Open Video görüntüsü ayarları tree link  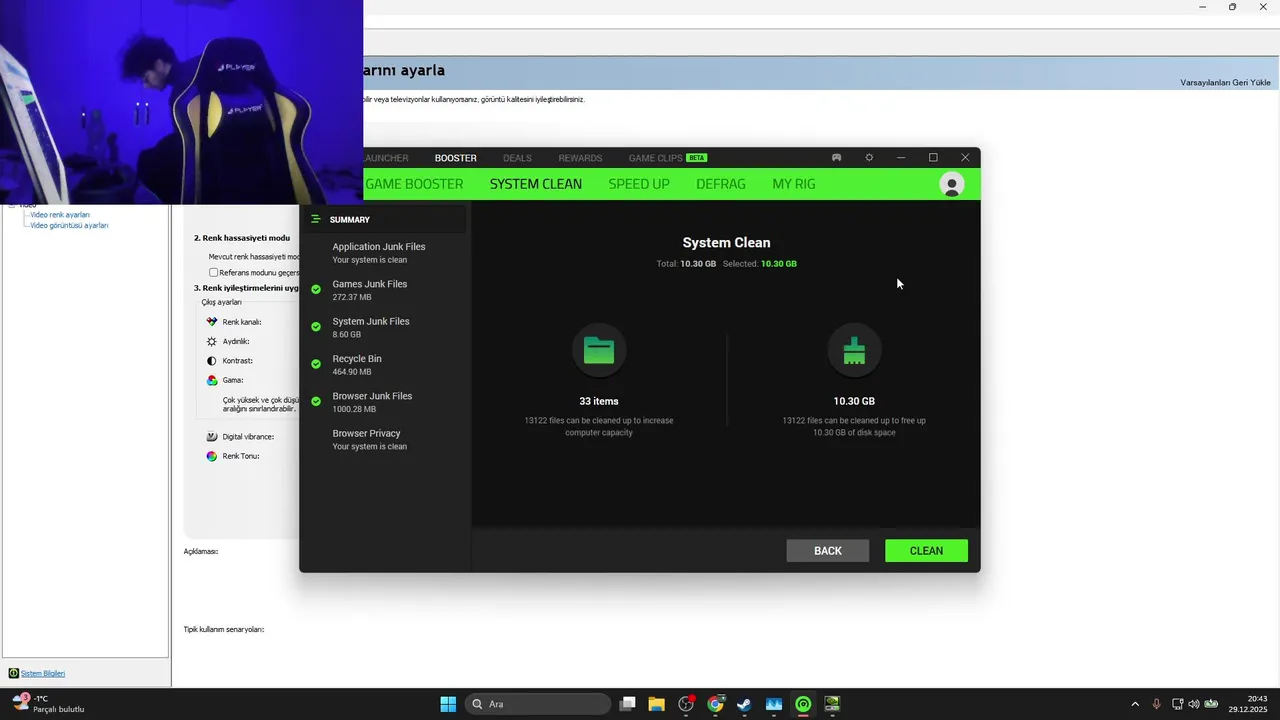69,225
